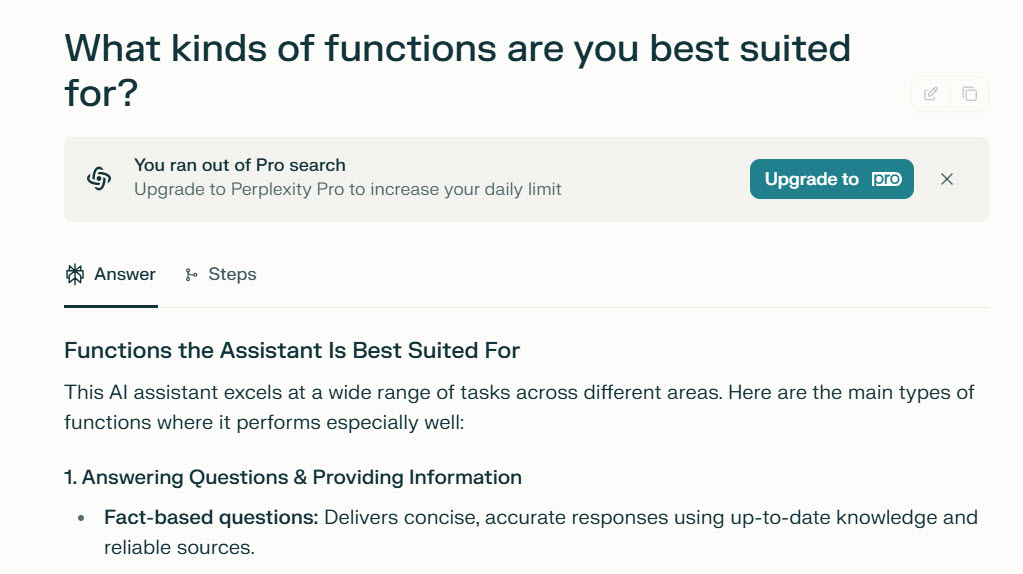1023x574 pixels.
Task: Click the '1. Answering Questions & Providing Information' heading
Action: pos(292,477)
